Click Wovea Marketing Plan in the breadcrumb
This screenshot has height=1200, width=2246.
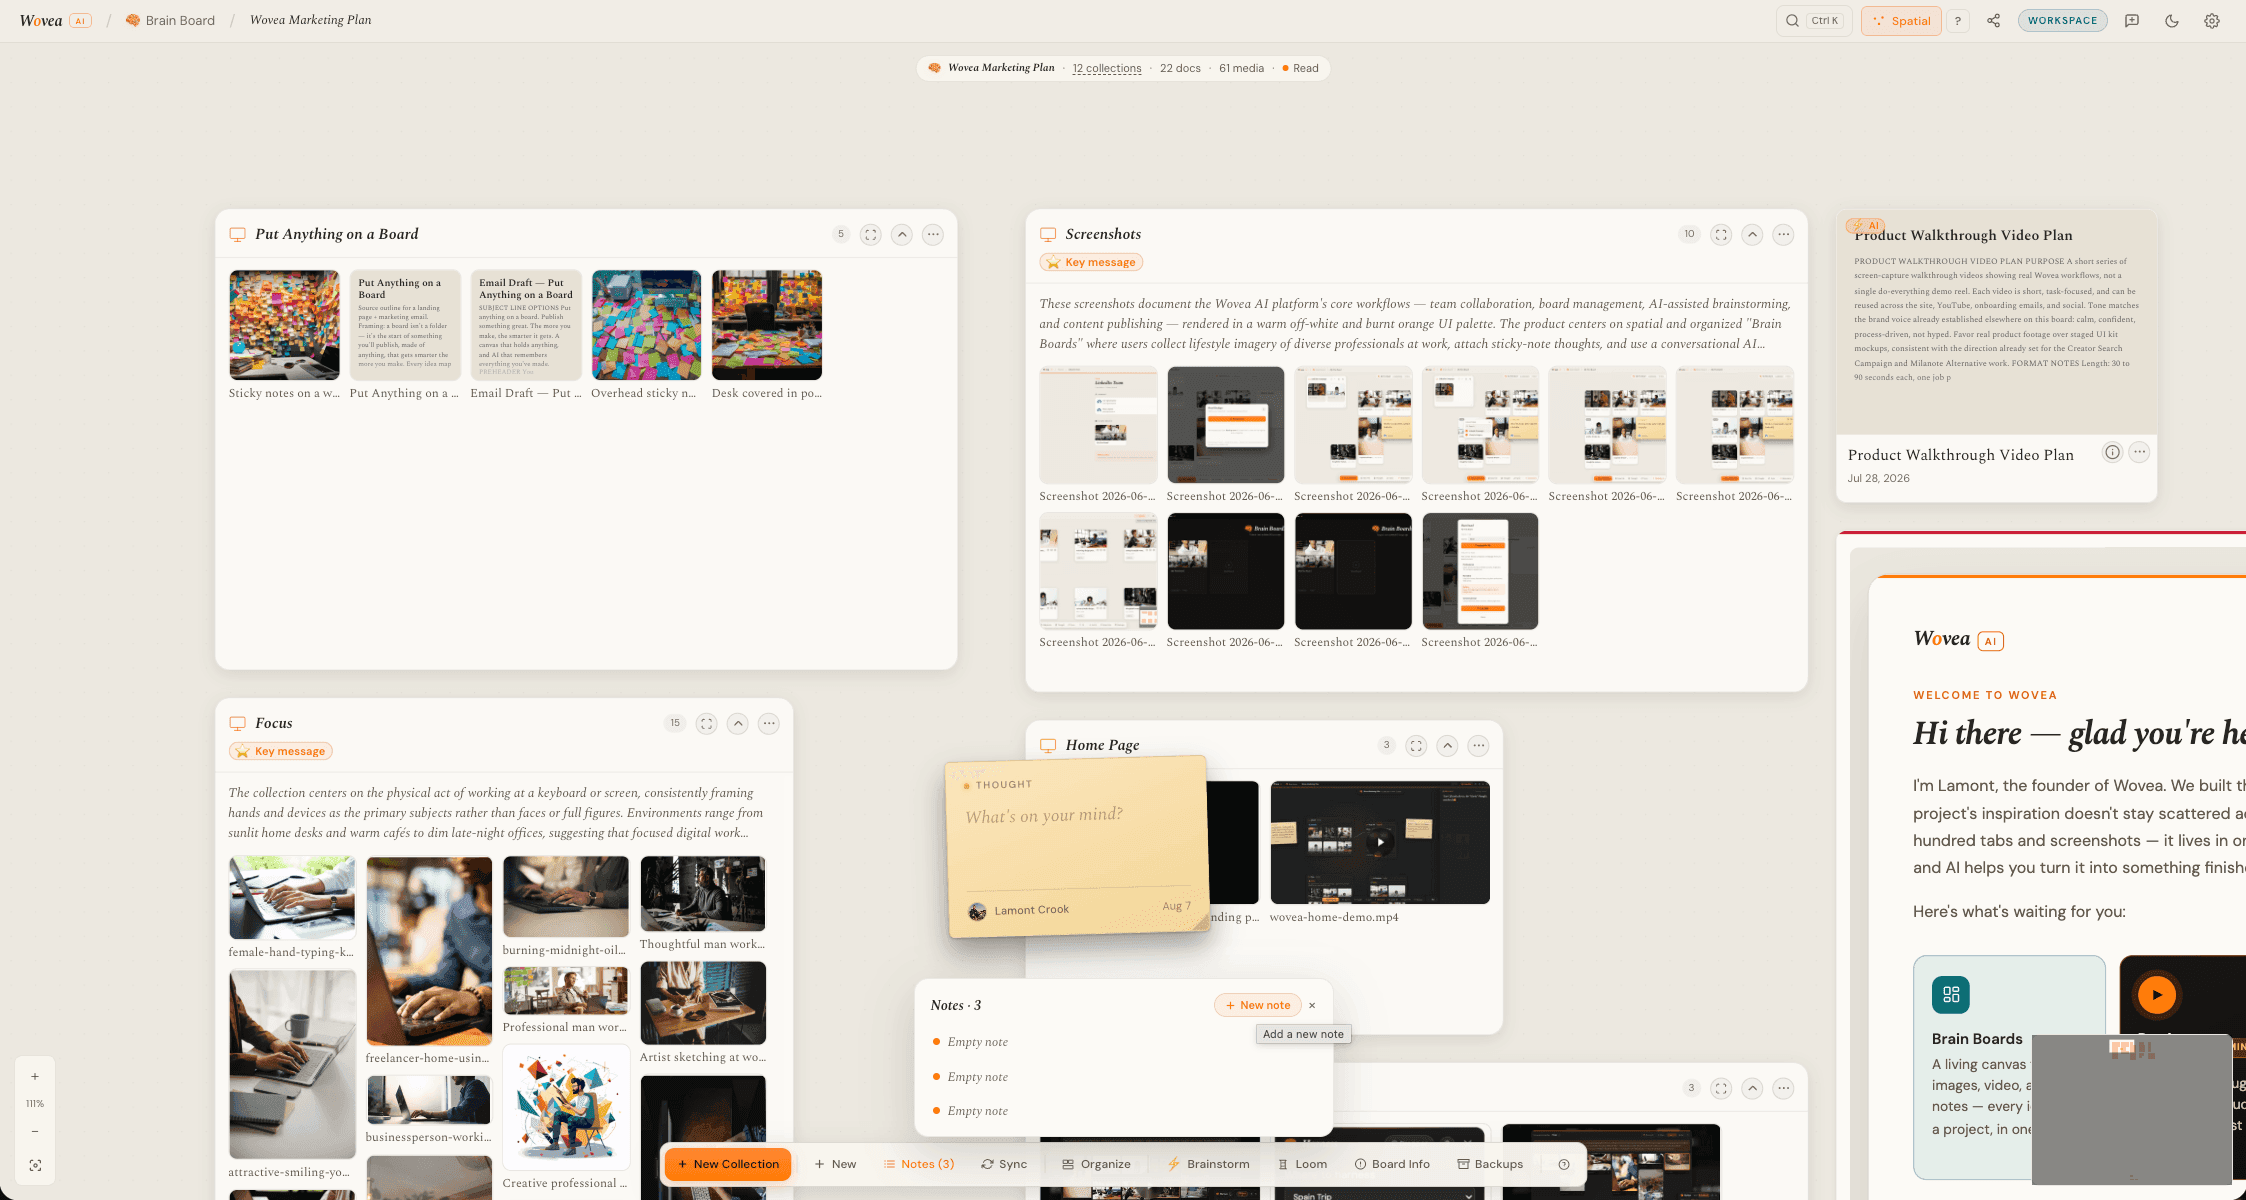point(310,20)
